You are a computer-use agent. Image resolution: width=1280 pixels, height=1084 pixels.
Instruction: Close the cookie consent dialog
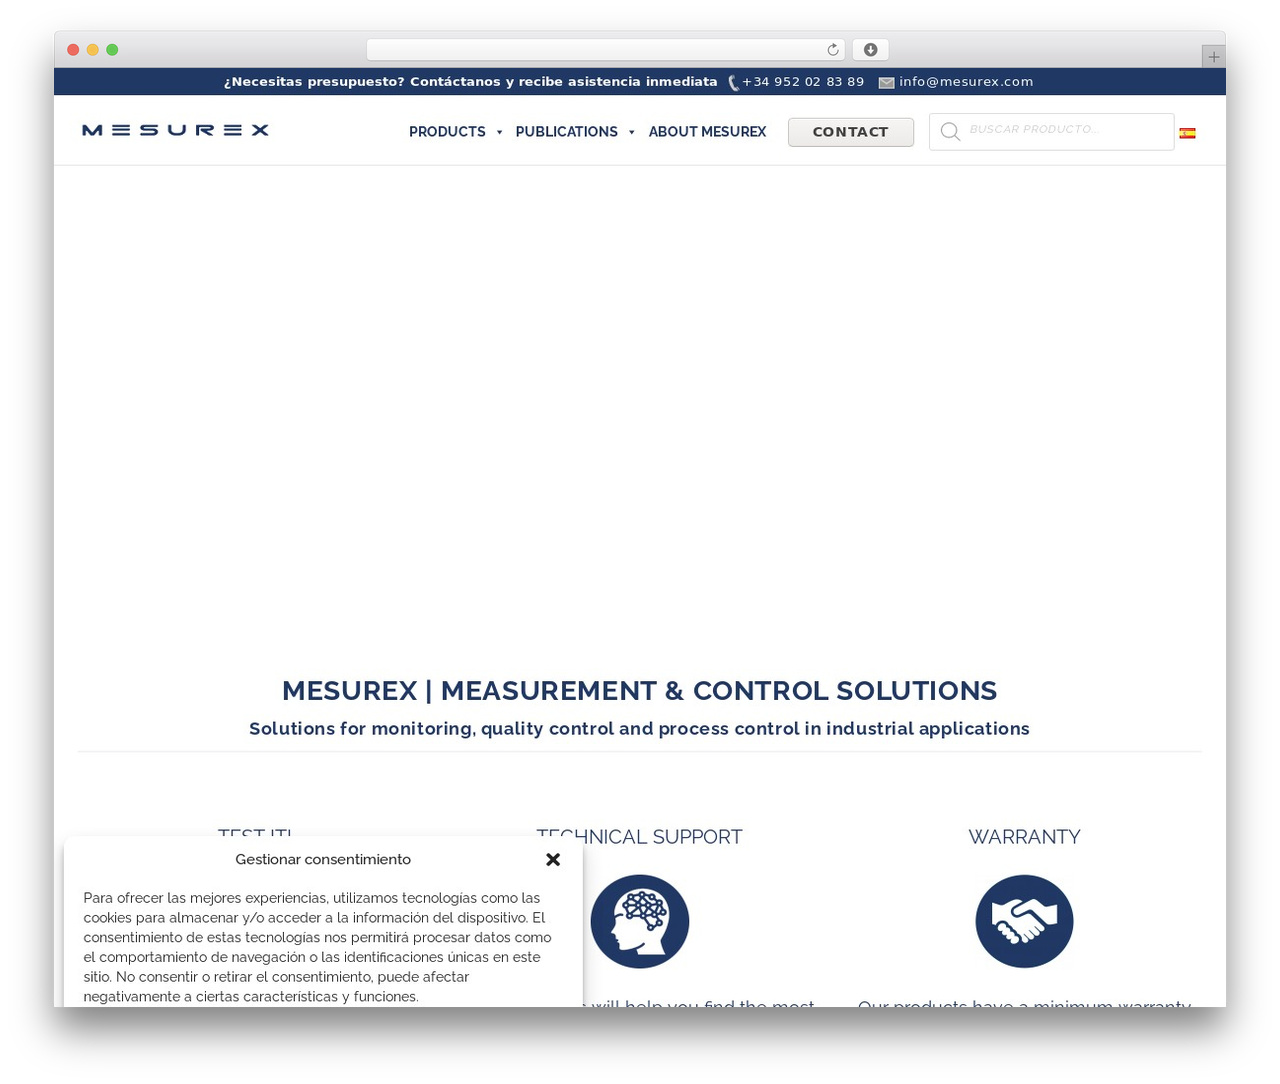(553, 859)
